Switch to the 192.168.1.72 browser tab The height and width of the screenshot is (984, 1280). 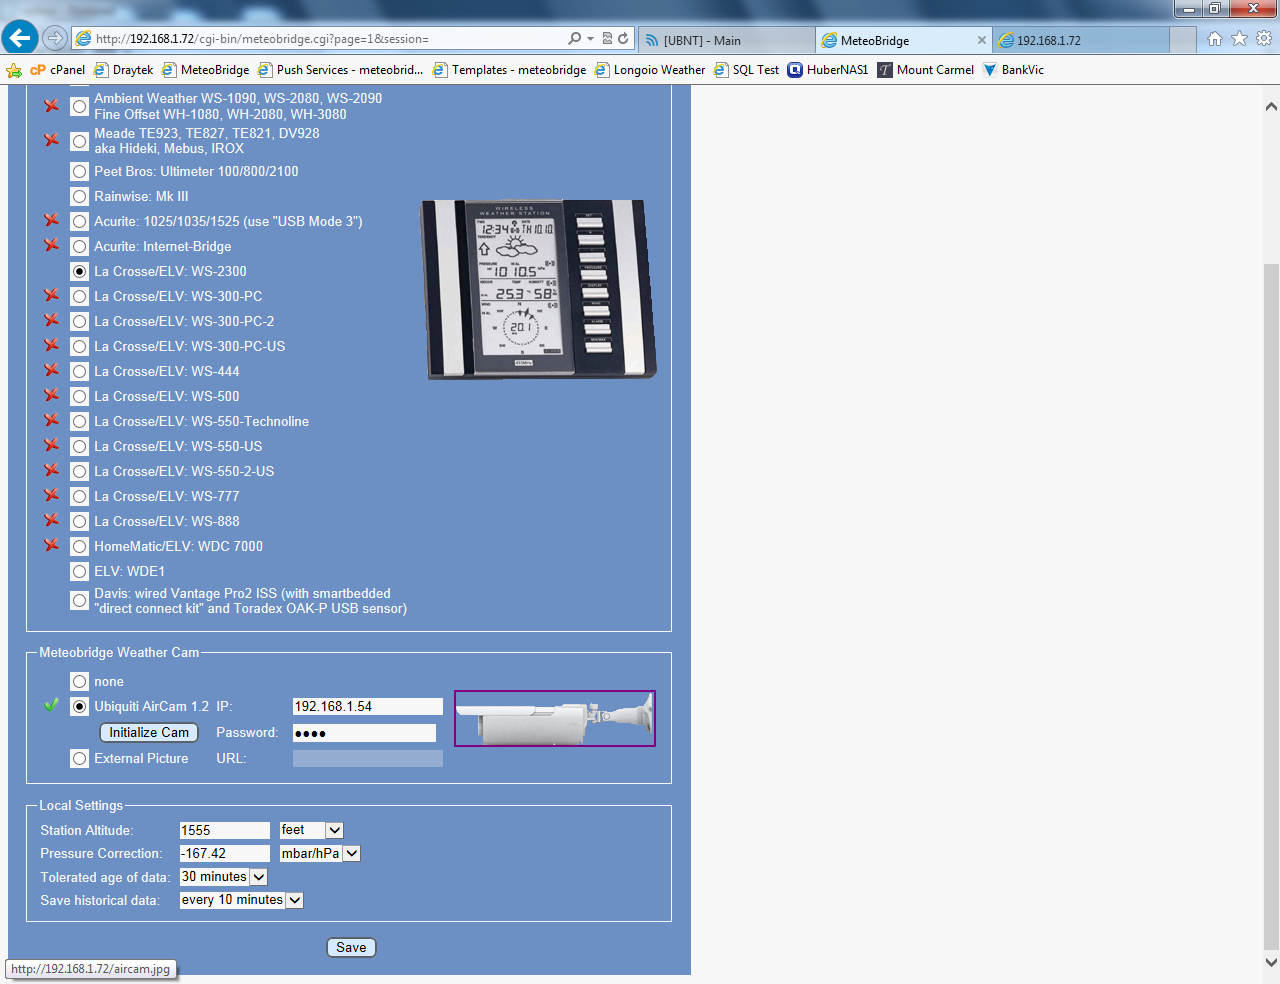(x=1080, y=40)
